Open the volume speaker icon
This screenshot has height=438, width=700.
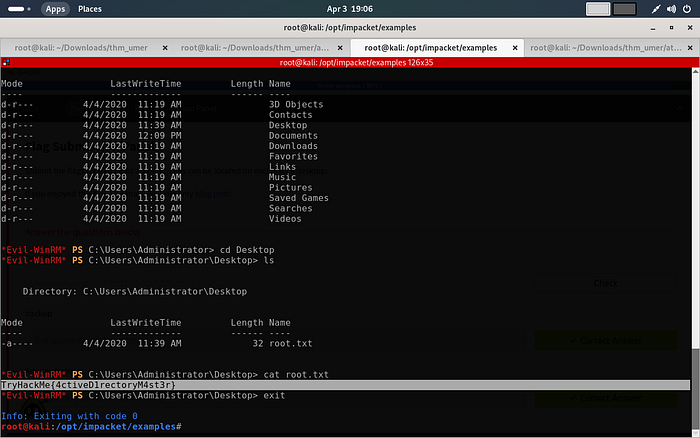click(671, 9)
